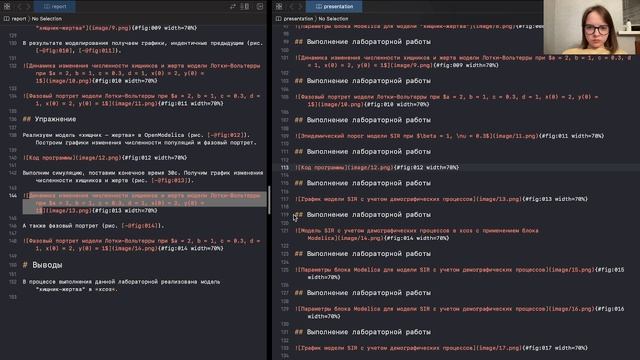The height and width of the screenshot is (360, 640).
Task: Click 'Эпидемический порог модели SIR' line
Action: tap(449, 136)
